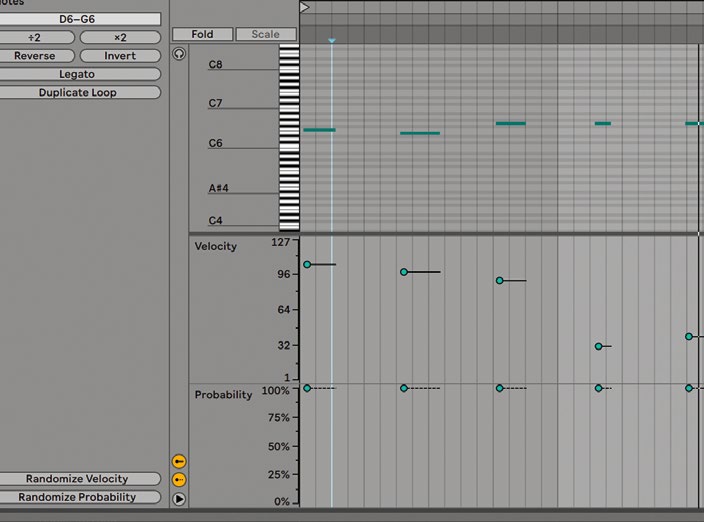
Task: Click the piano keyboard strip
Action: click(x=289, y=138)
